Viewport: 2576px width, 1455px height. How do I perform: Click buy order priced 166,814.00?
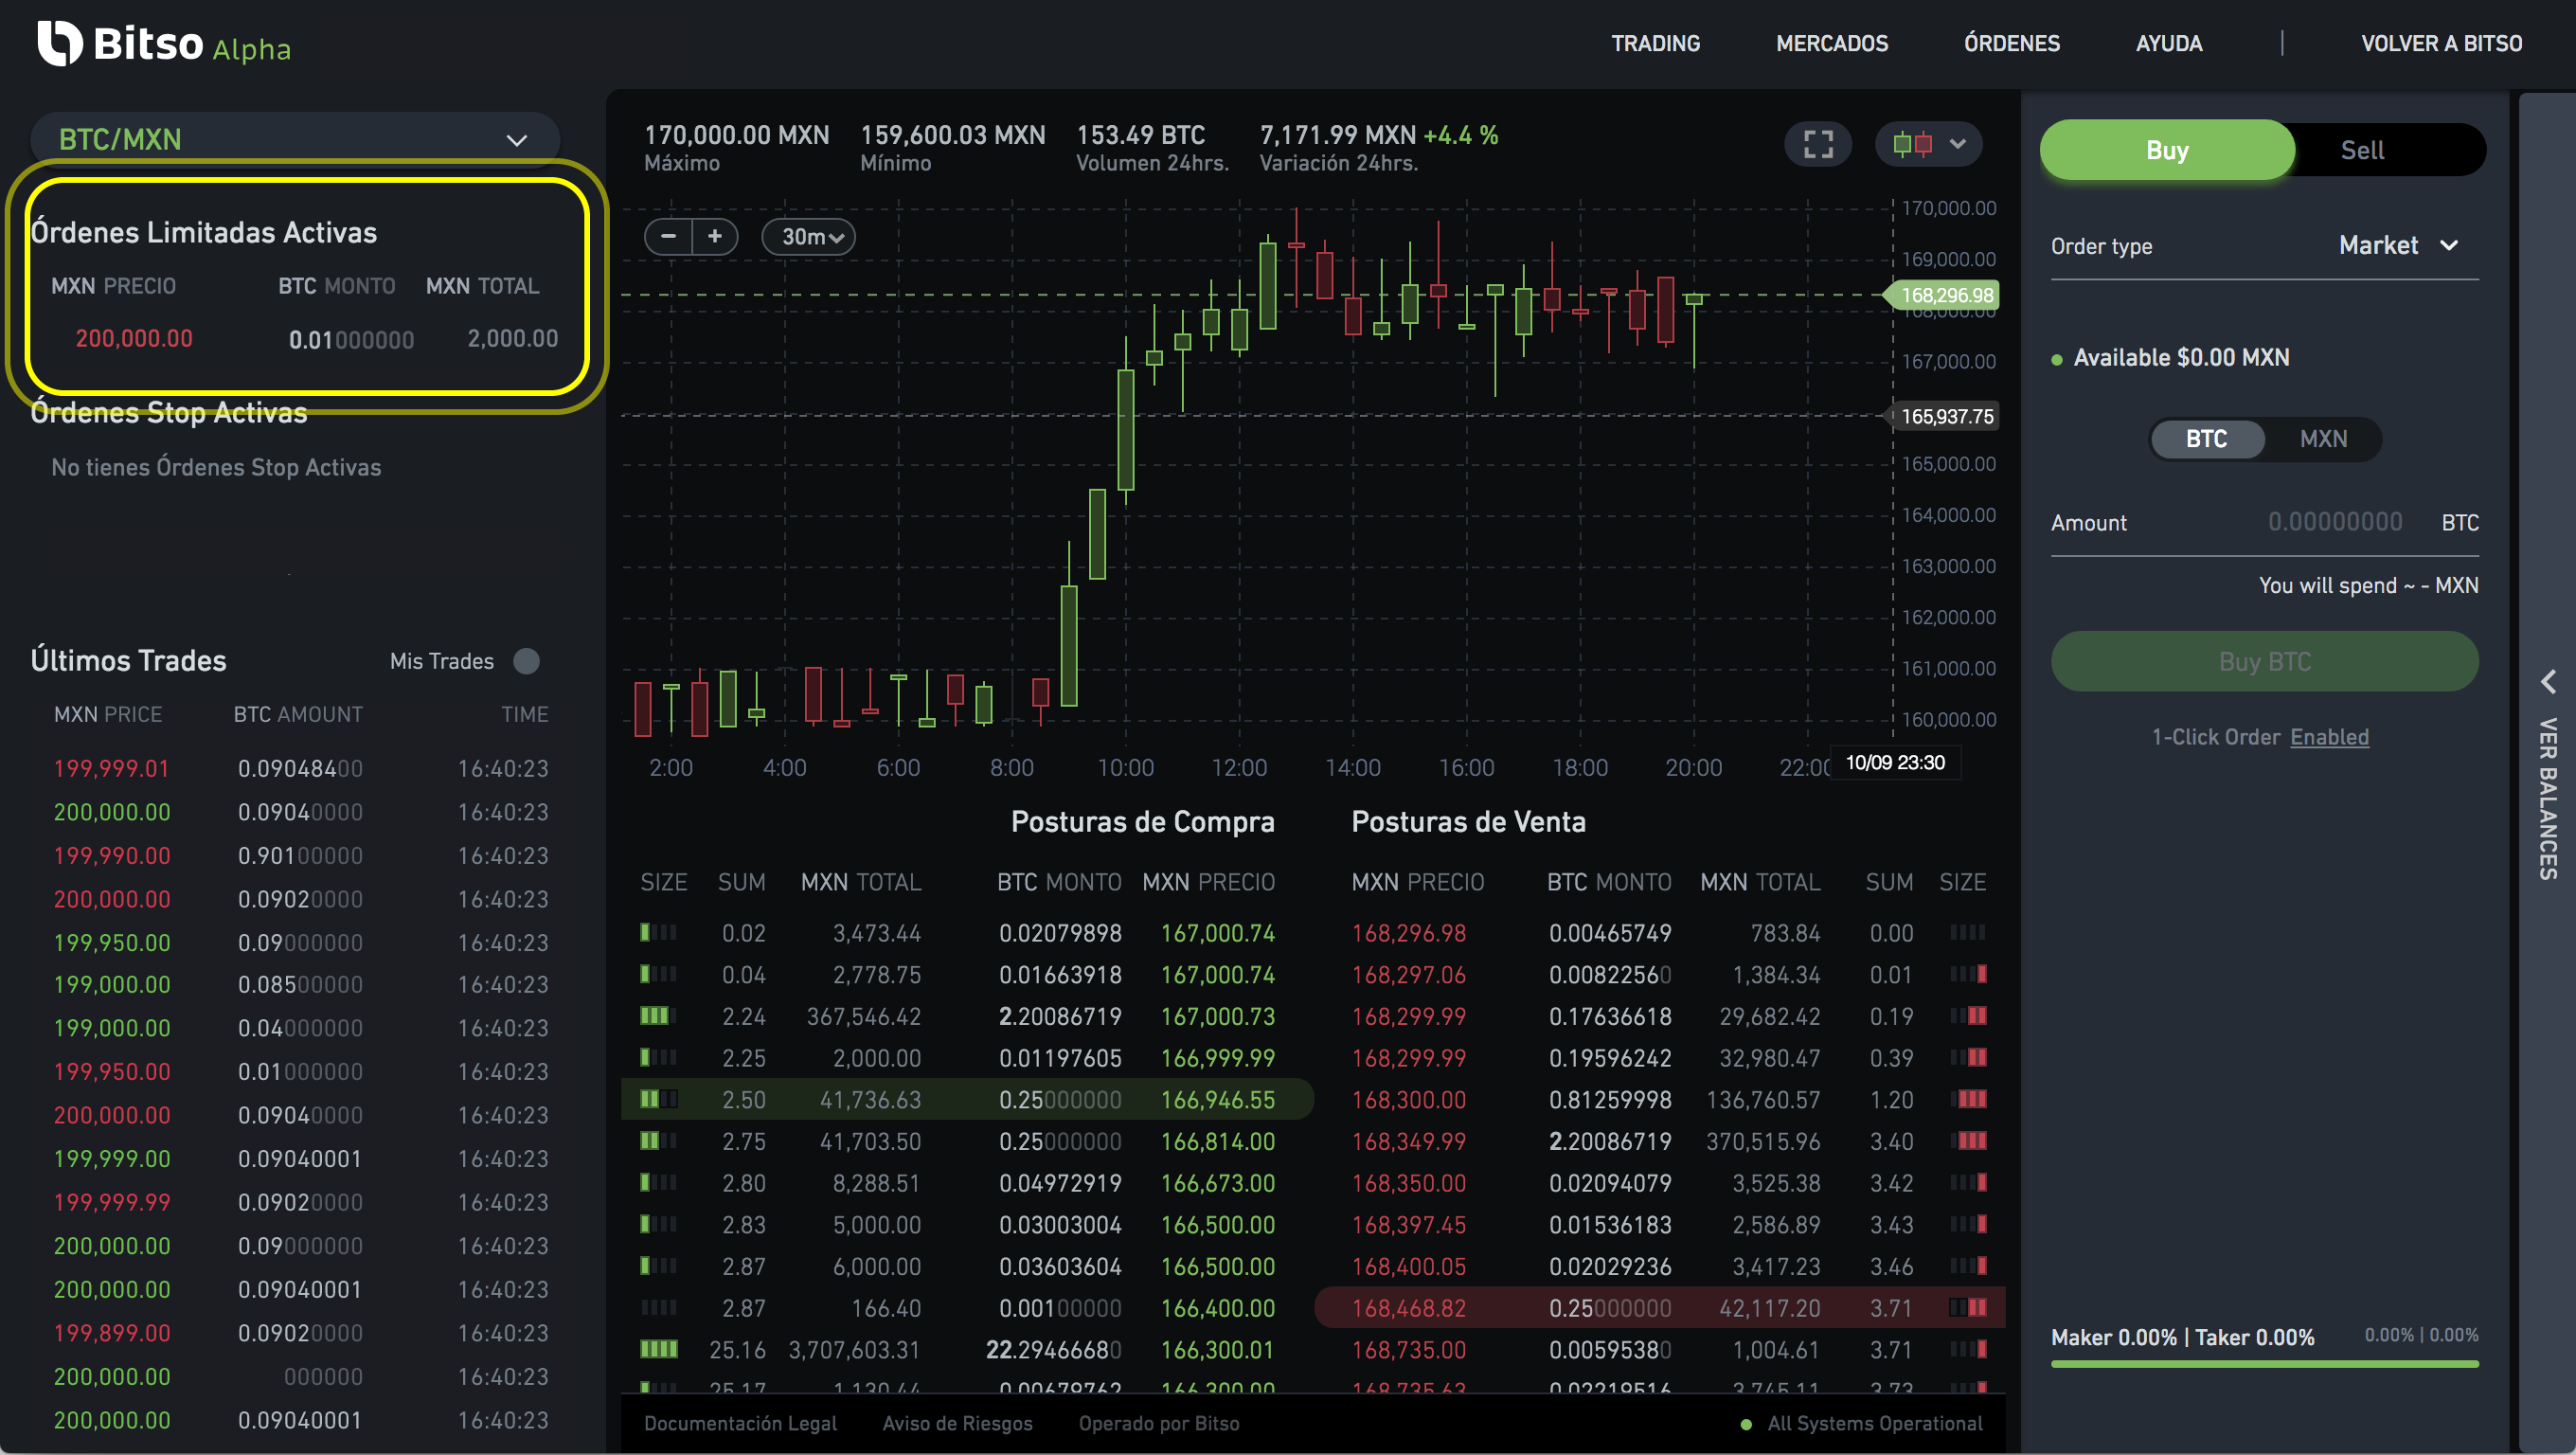pyautogui.click(x=966, y=1141)
